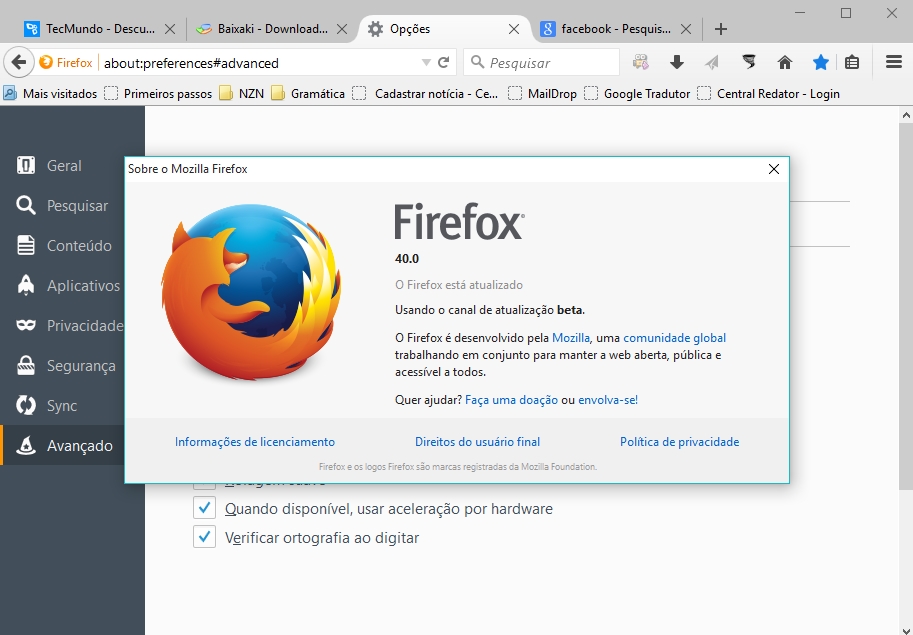The height and width of the screenshot is (635, 913).
Task: Toggle Verificar ortografia ao digitar checkbox
Action: tap(204, 537)
